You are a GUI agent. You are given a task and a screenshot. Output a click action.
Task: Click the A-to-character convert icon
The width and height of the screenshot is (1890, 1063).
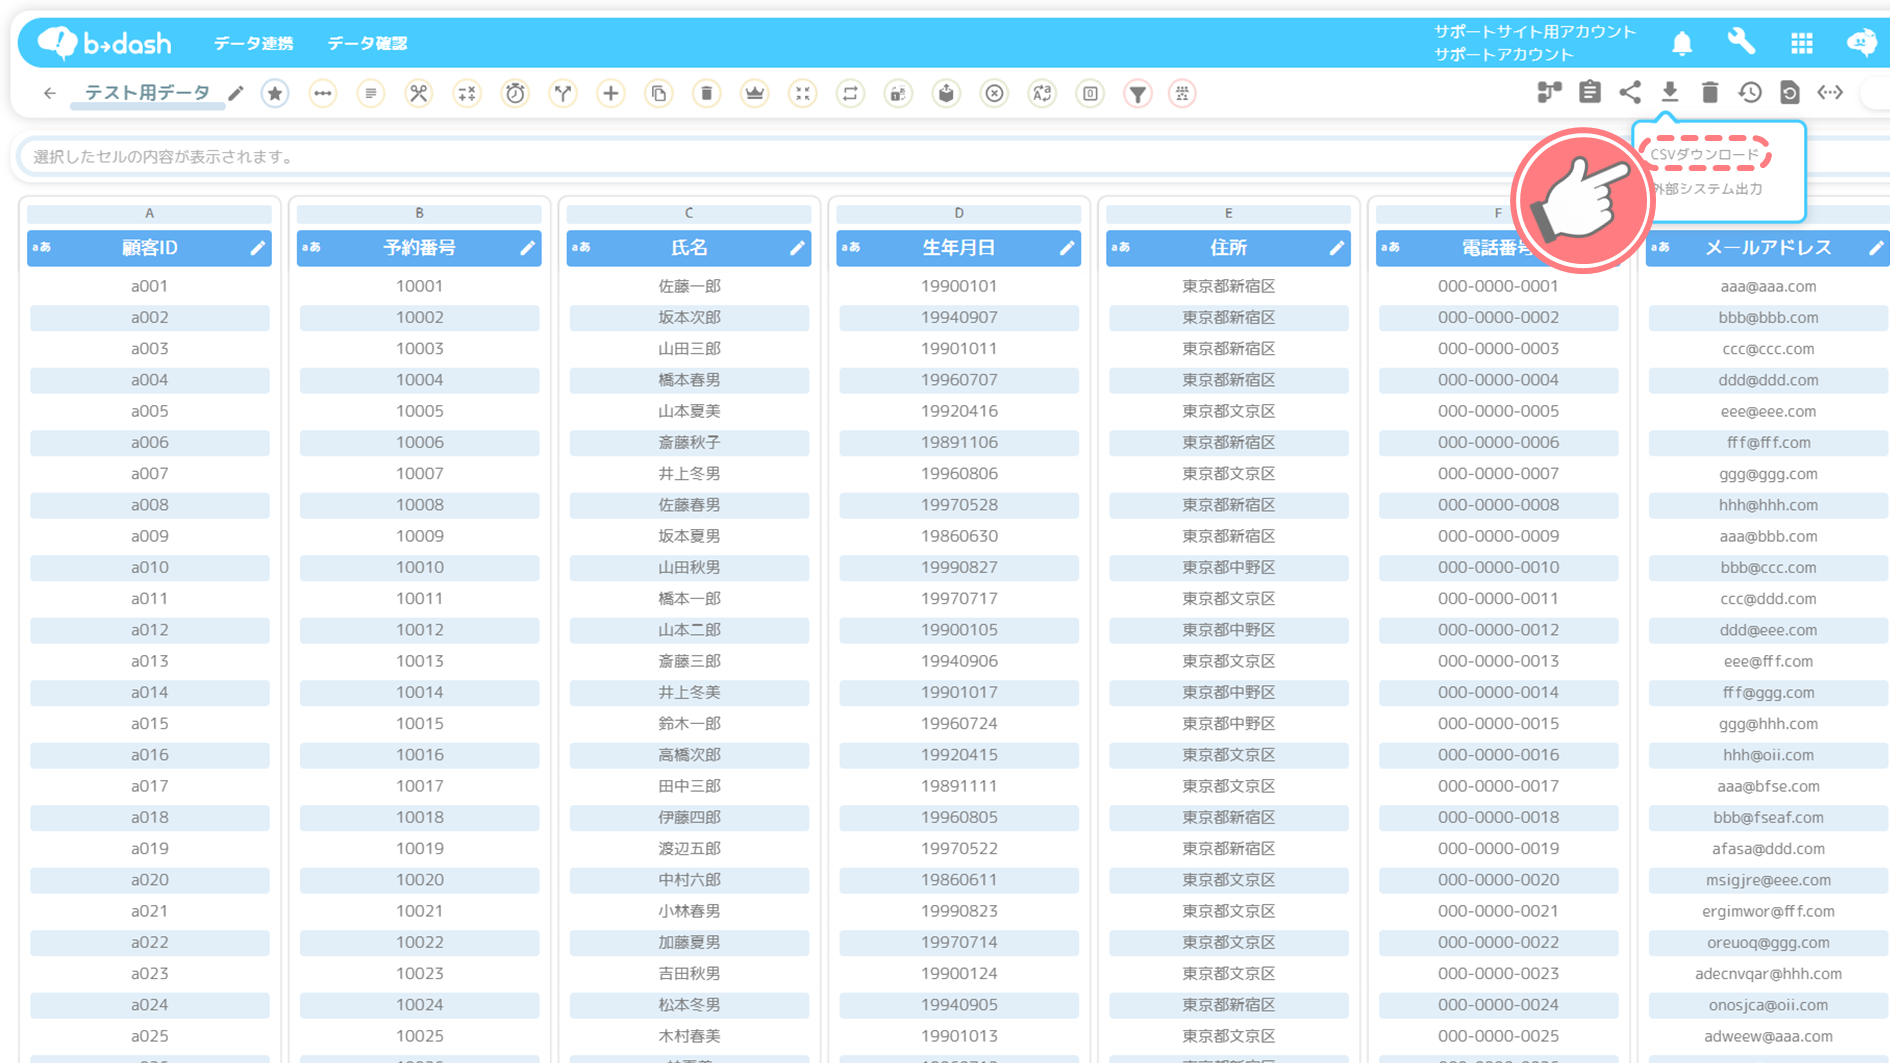[x=1043, y=93]
